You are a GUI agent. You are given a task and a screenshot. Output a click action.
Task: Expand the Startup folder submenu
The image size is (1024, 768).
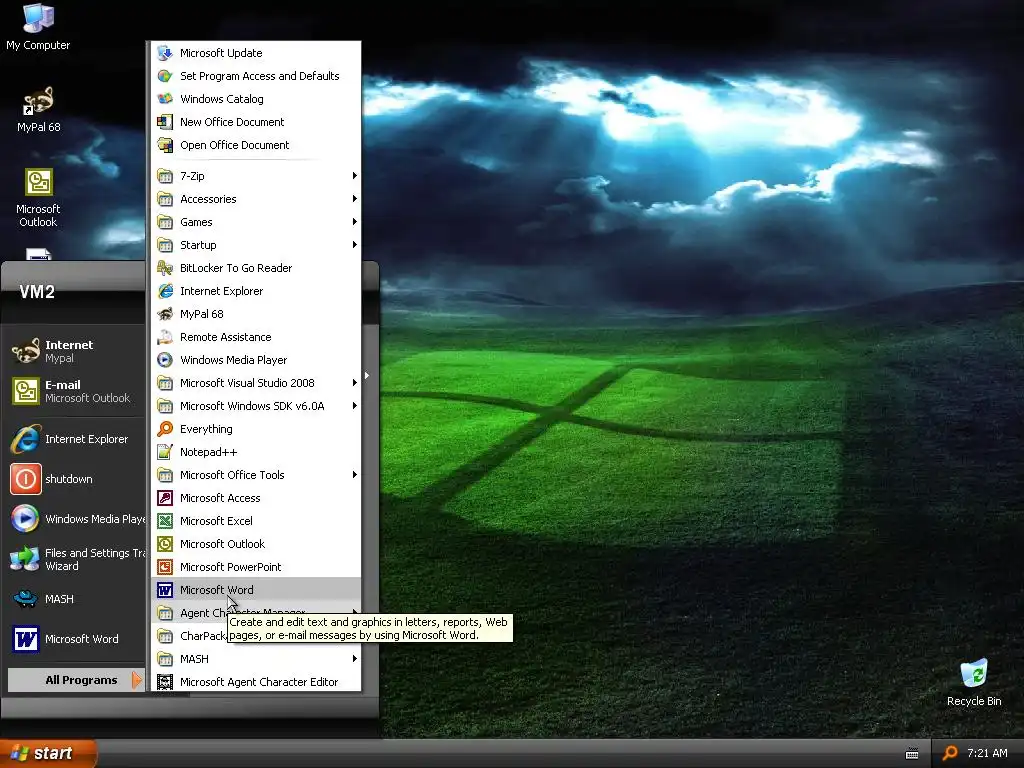pos(256,245)
